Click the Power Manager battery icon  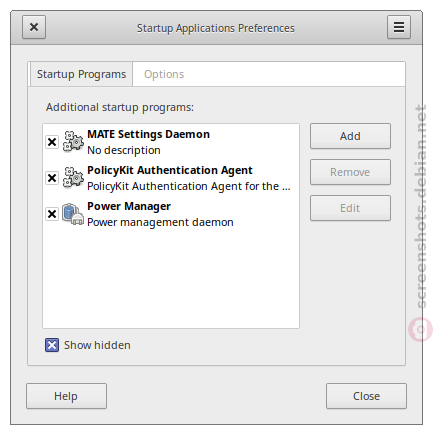click(x=73, y=214)
